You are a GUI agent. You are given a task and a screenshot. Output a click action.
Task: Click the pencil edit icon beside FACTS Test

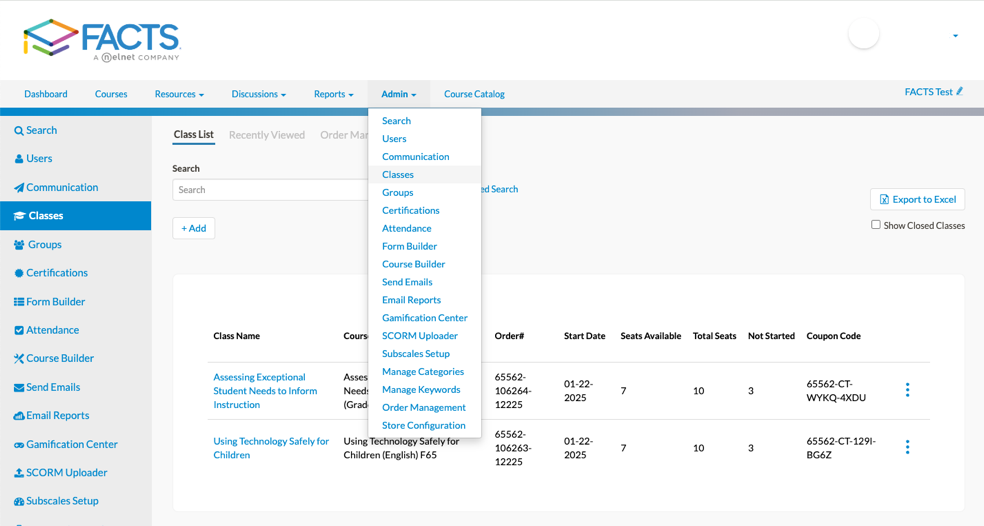point(959,92)
